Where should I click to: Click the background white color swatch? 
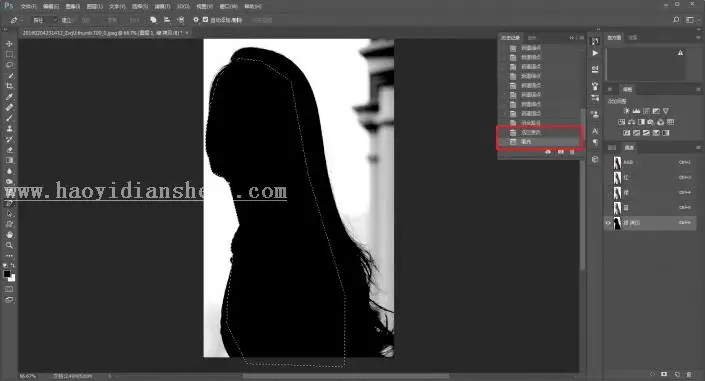click(x=12, y=278)
